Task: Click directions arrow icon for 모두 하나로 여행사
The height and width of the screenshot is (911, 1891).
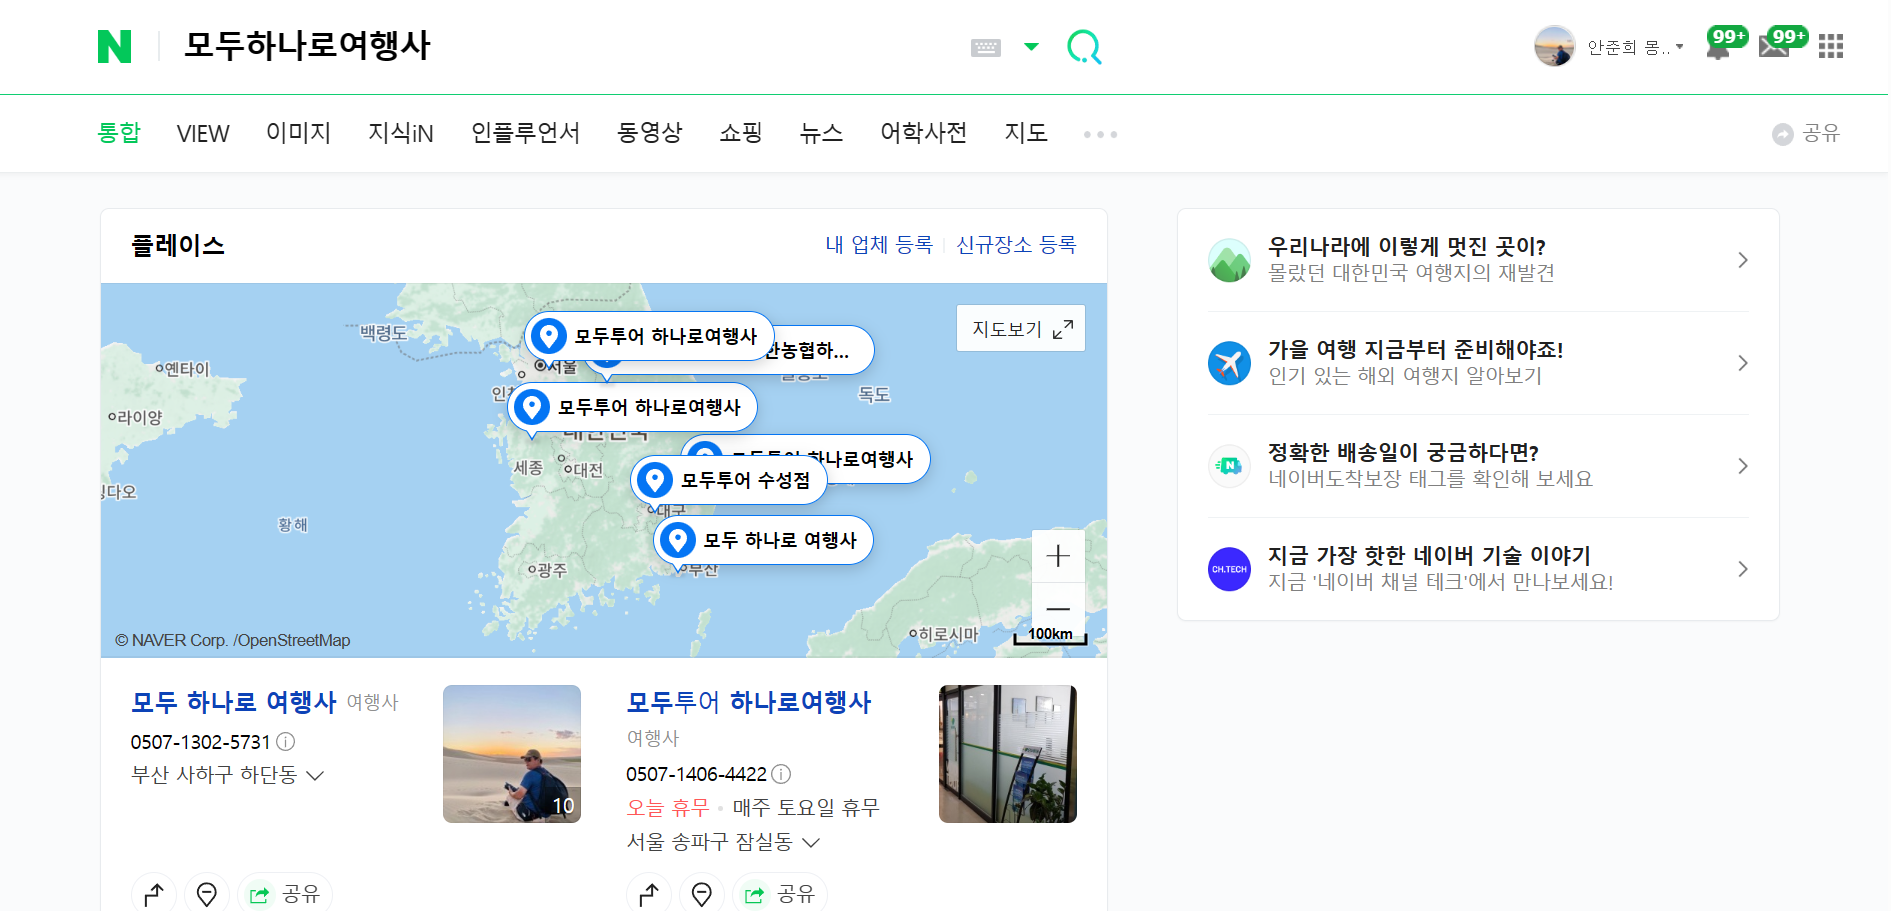Action: 154,894
